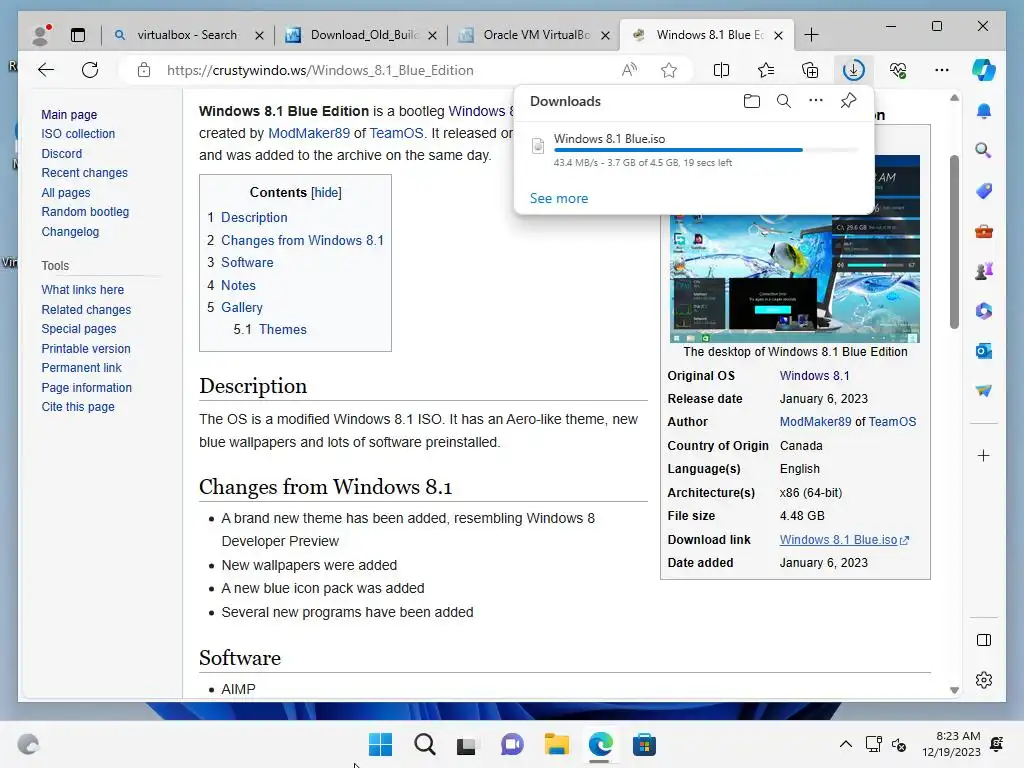Open File Explorer from taskbar
Screen dimensions: 1024x768
coord(556,744)
